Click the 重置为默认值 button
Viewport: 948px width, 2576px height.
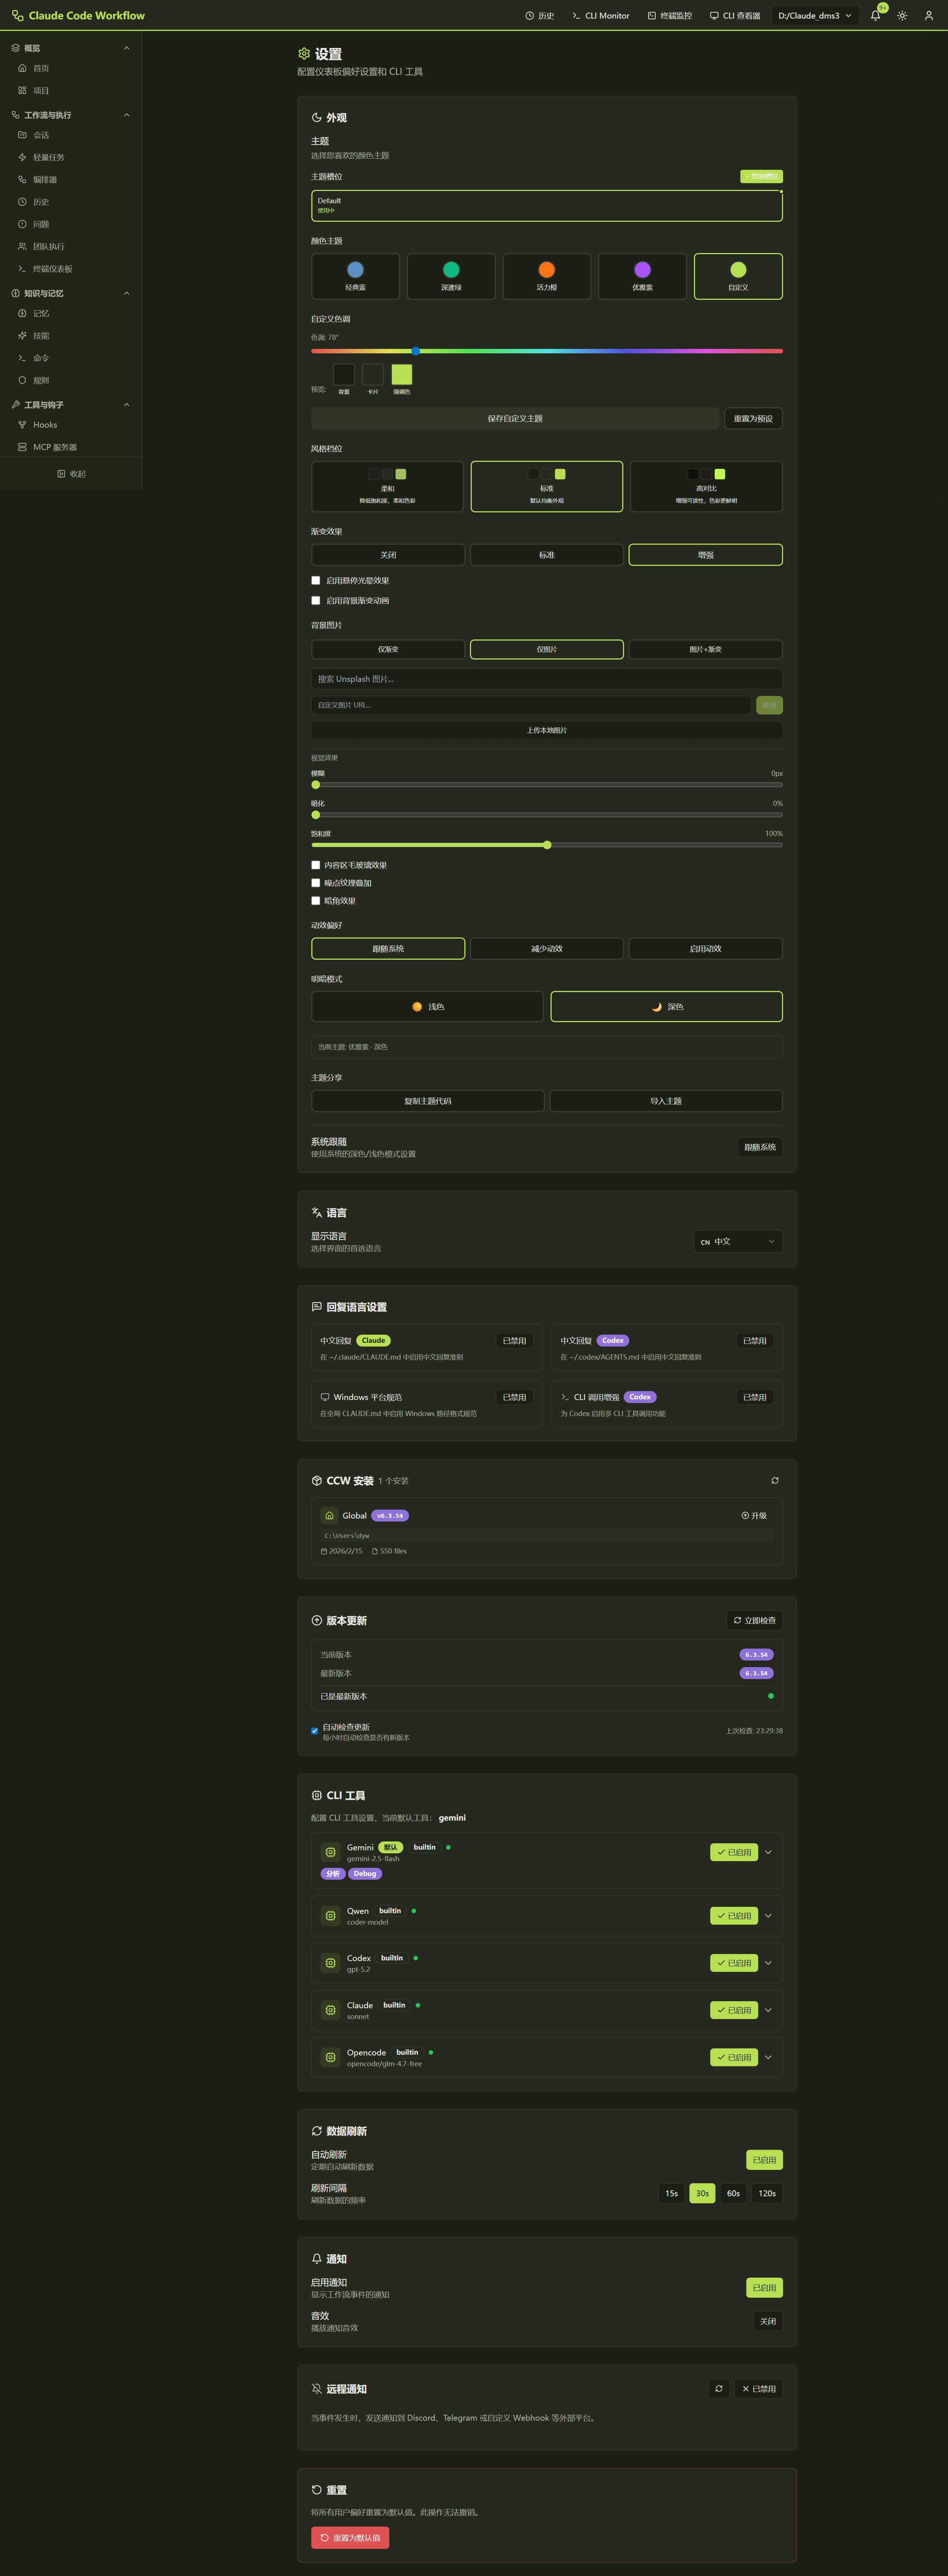coord(350,2537)
